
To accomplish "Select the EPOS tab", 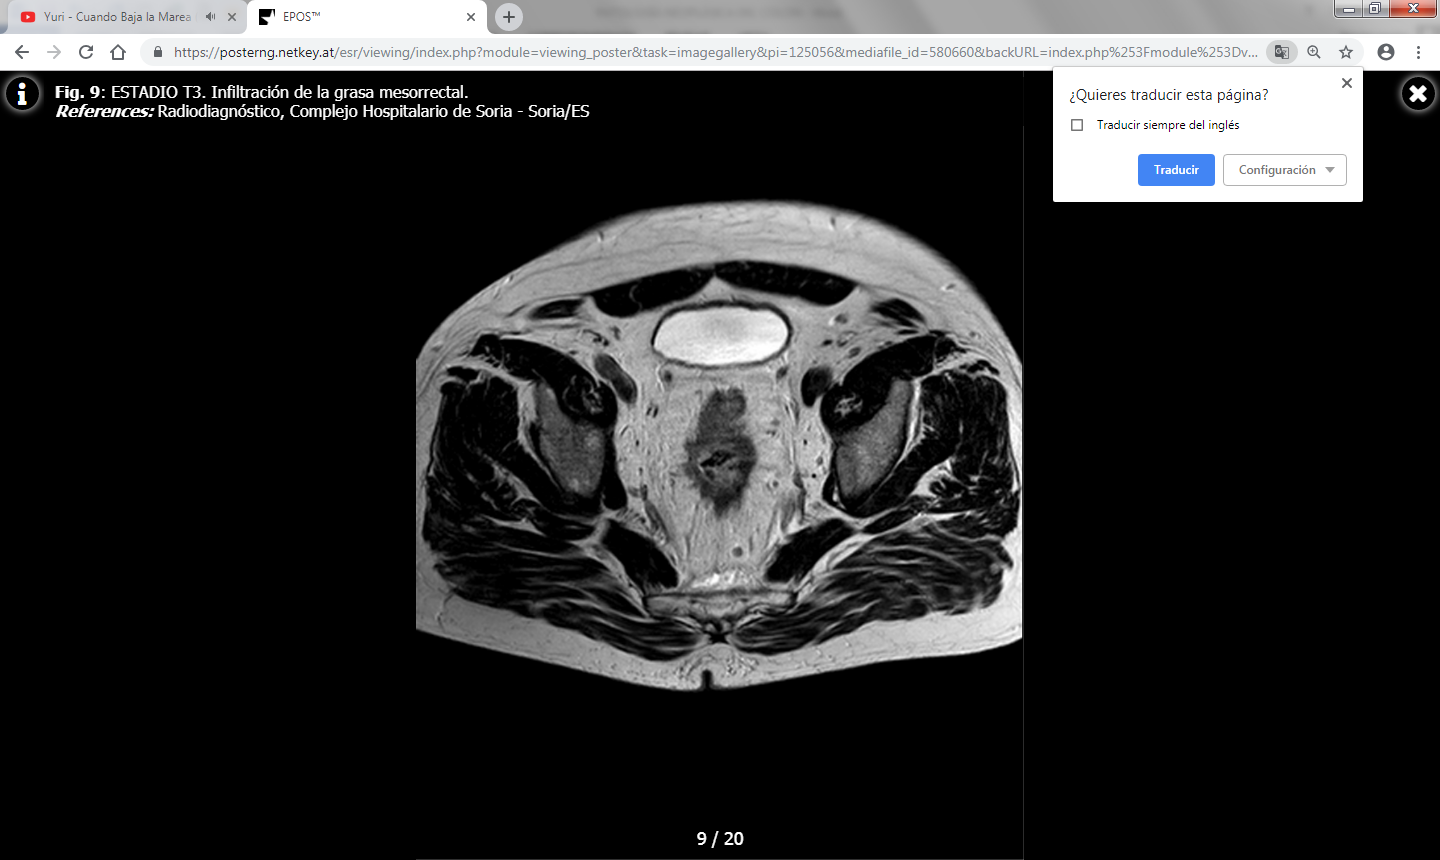I will pos(360,17).
